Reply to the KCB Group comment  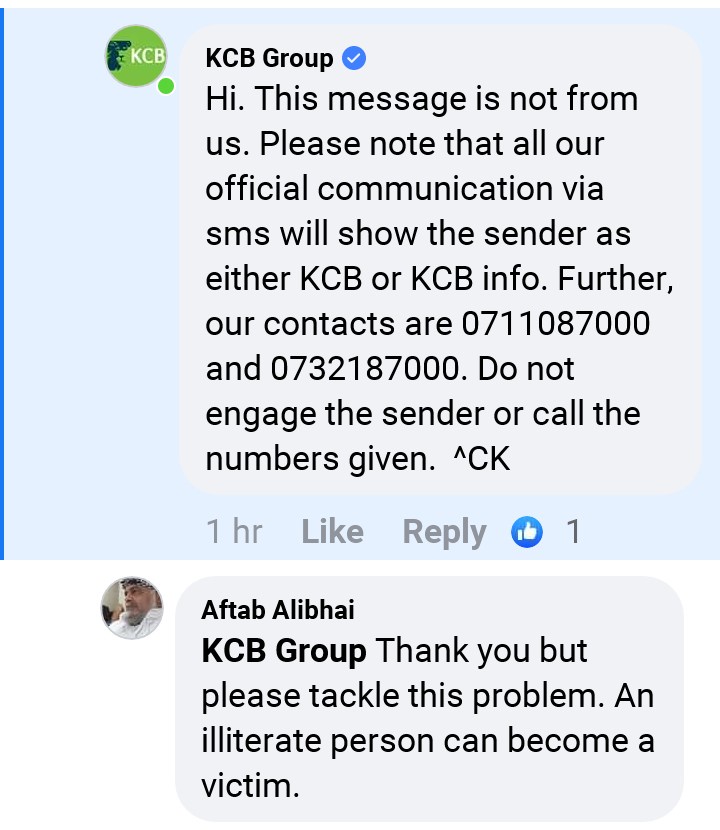[x=445, y=532]
